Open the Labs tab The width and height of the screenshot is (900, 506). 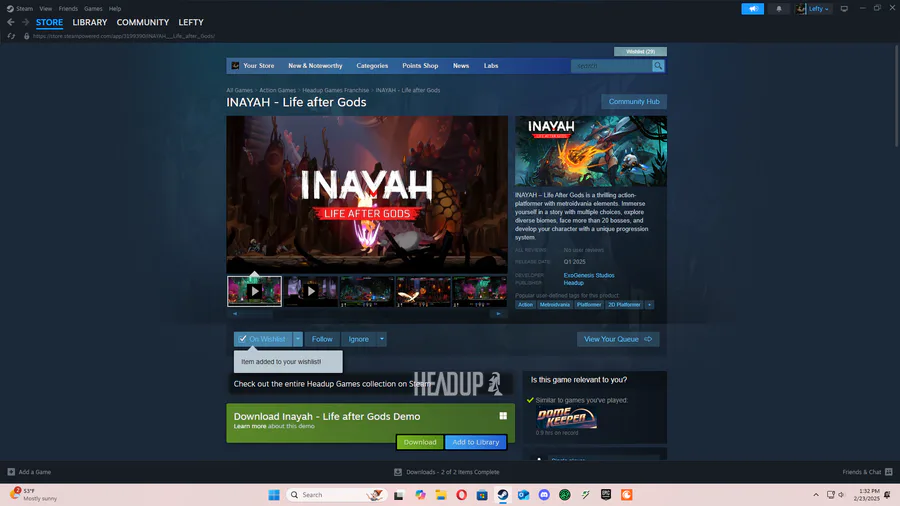[x=491, y=66]
